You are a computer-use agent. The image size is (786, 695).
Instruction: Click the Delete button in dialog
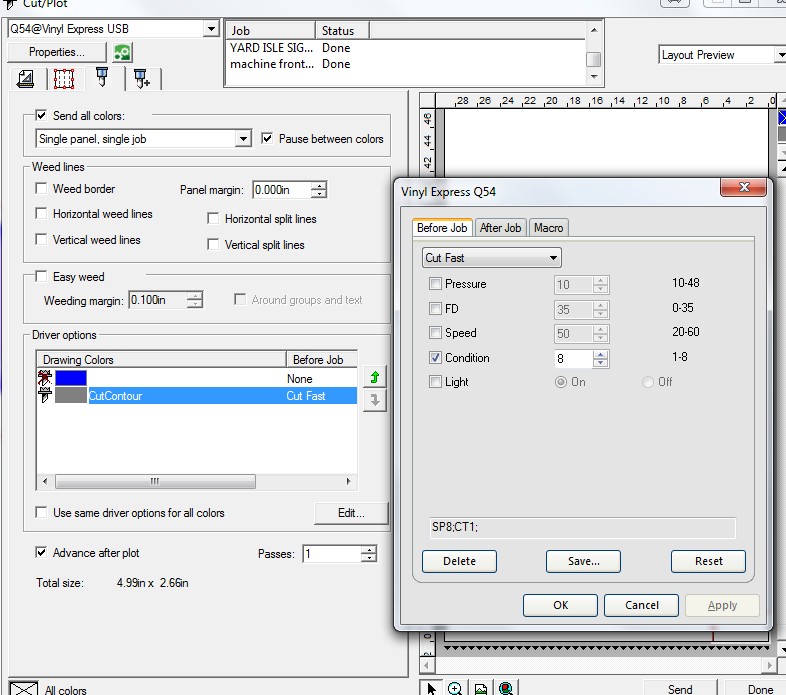tap(459, 561)
